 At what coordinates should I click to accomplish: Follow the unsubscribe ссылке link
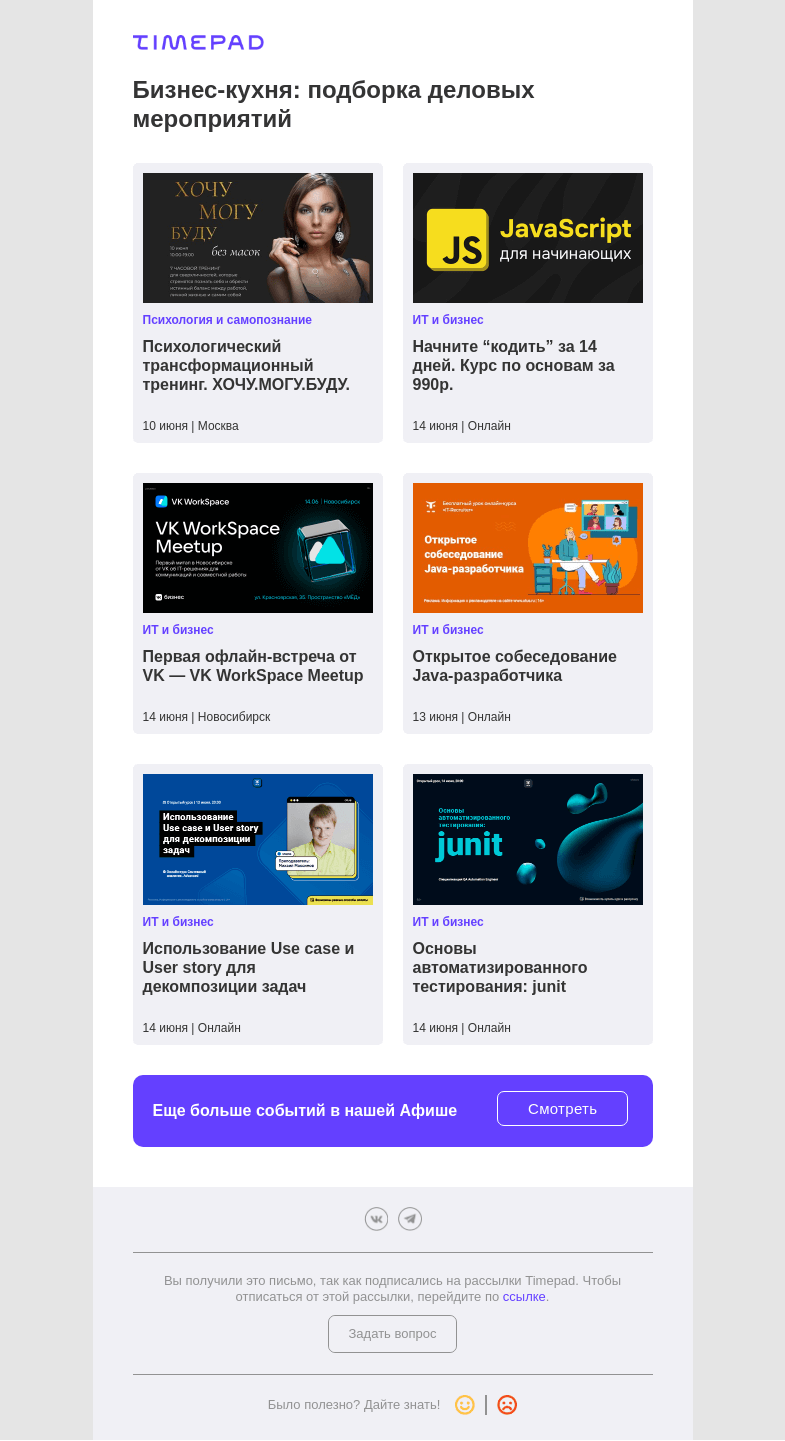coord(524,1297)
